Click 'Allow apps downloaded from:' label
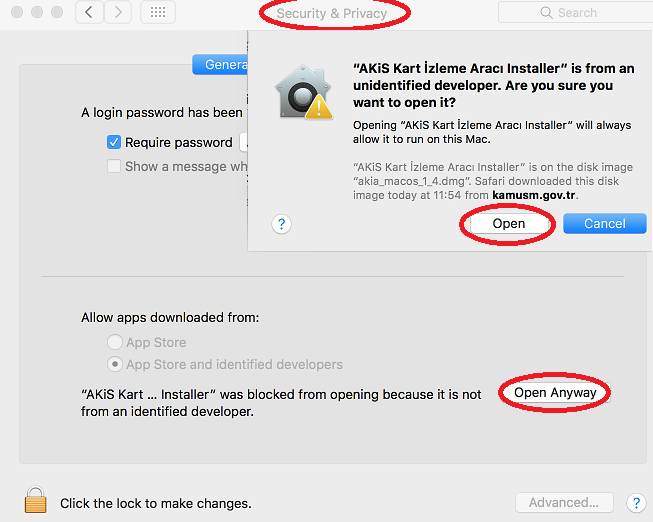The image size is (653, 522). 170,317
